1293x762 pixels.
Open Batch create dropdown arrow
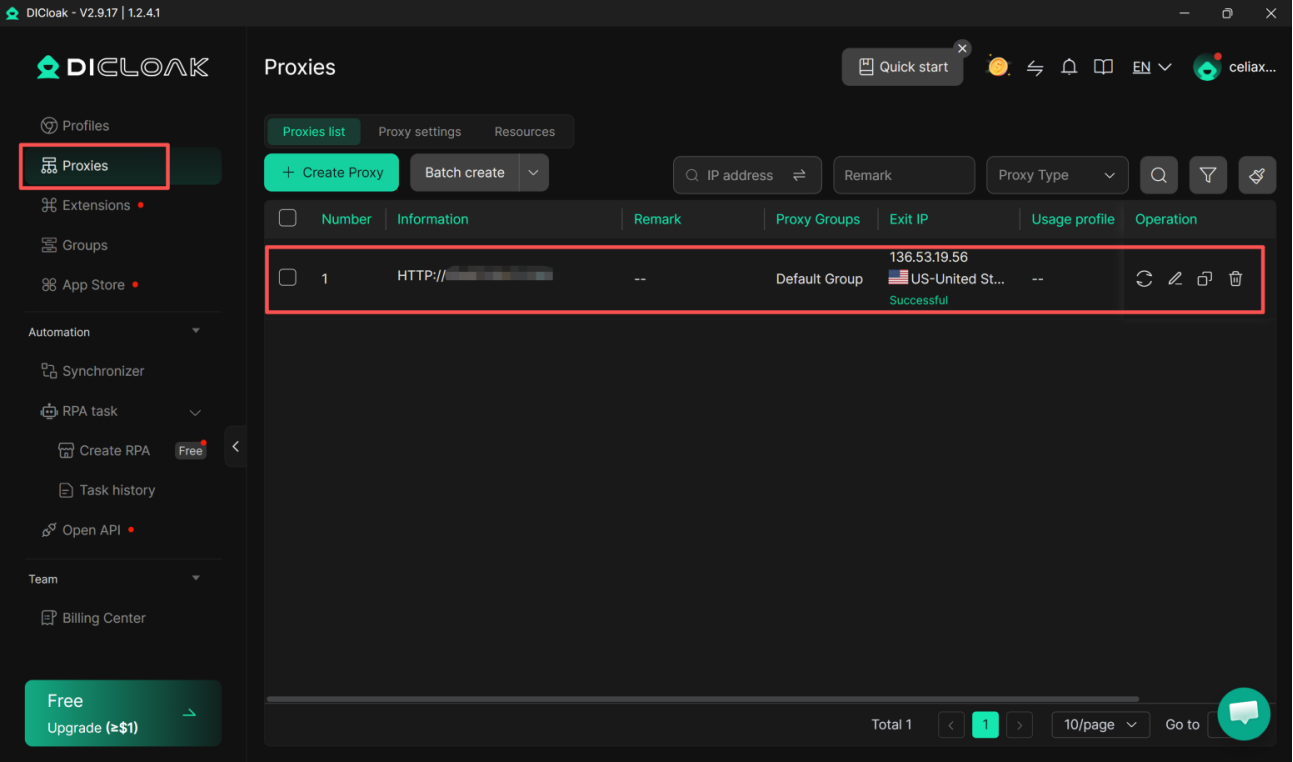pyautogui.click(x=534, y=172)
